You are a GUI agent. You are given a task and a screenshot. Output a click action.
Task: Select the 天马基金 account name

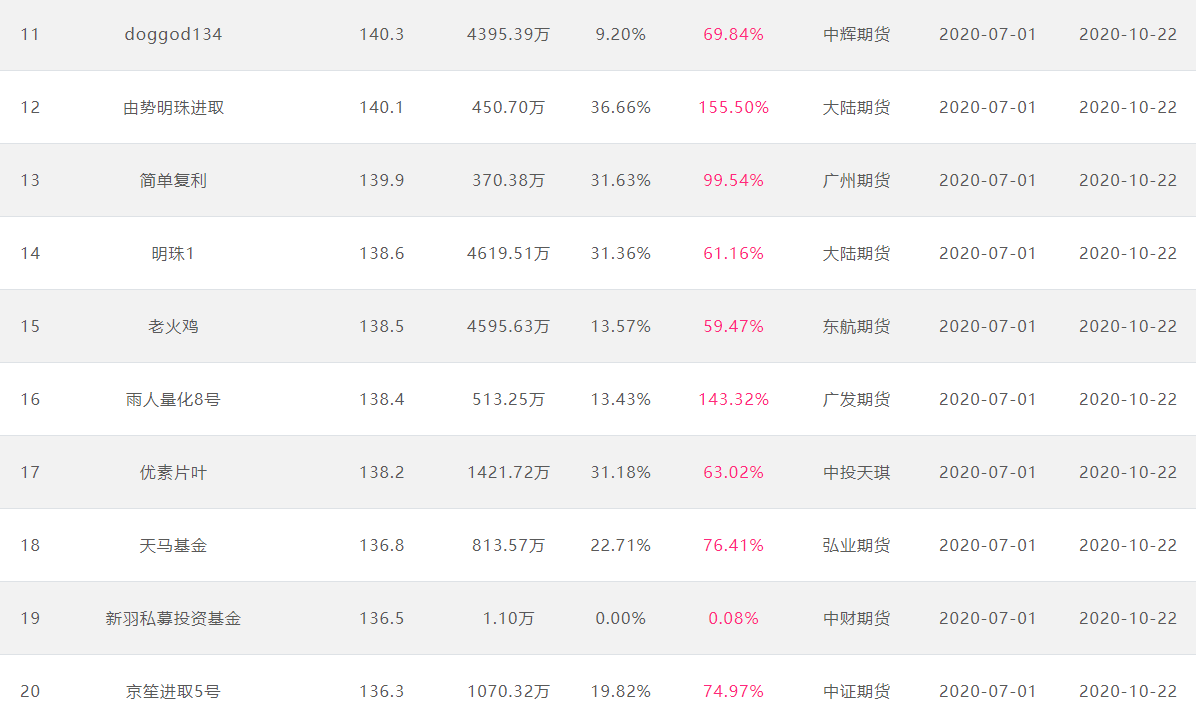[173, 545]
